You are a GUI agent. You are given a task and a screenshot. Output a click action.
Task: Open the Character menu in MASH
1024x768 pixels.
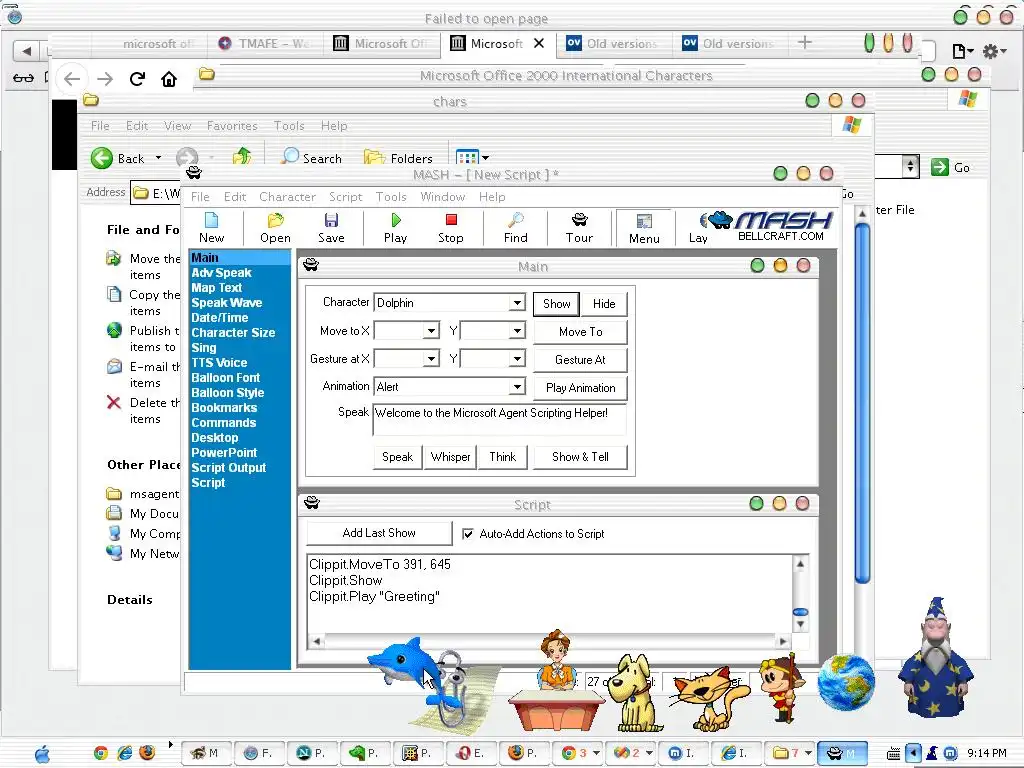coord(287,197)
